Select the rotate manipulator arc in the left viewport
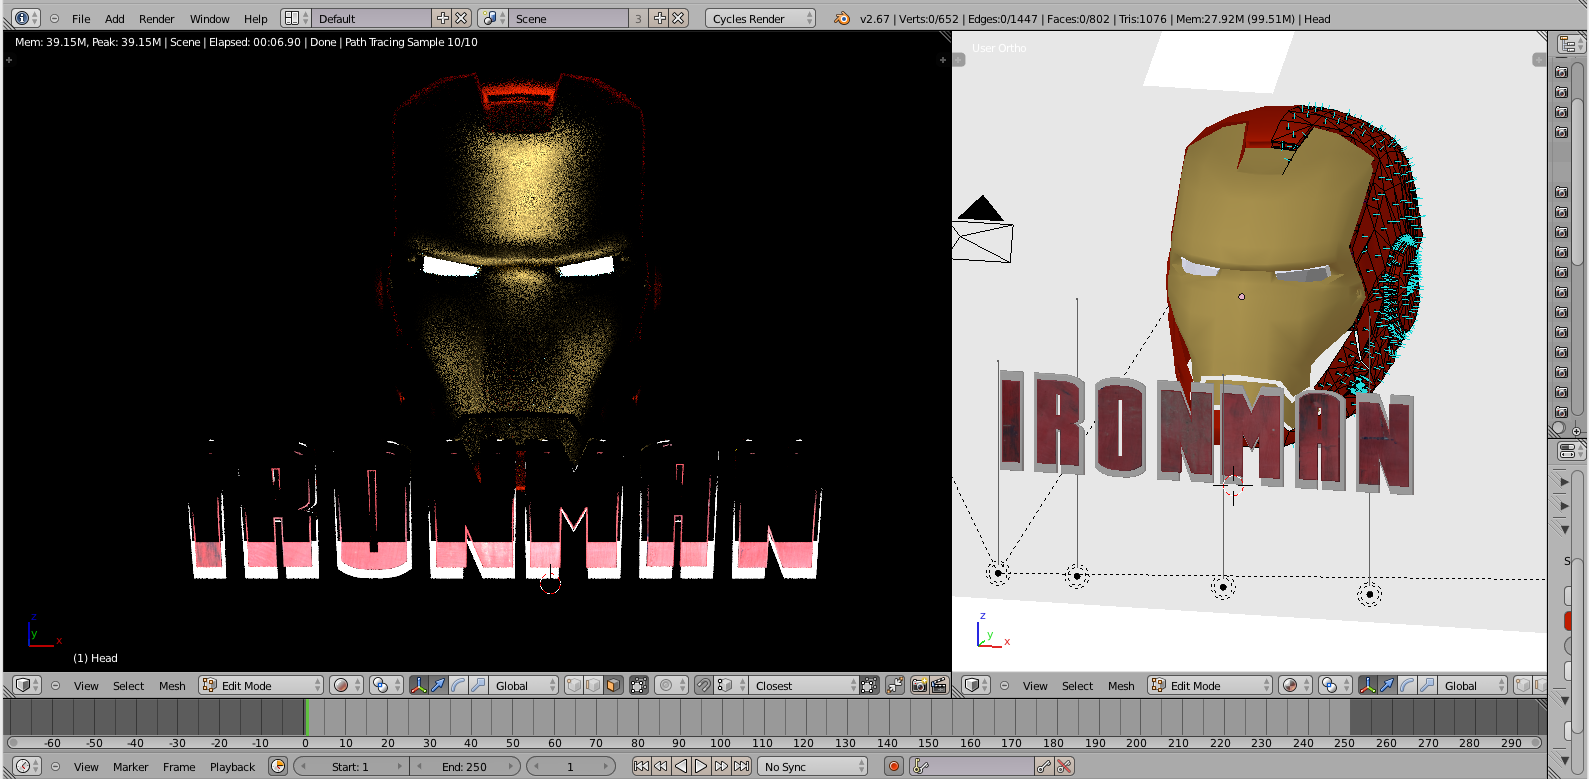Image resolution: width=1589 pixels, height=779 pixels. 458,686
